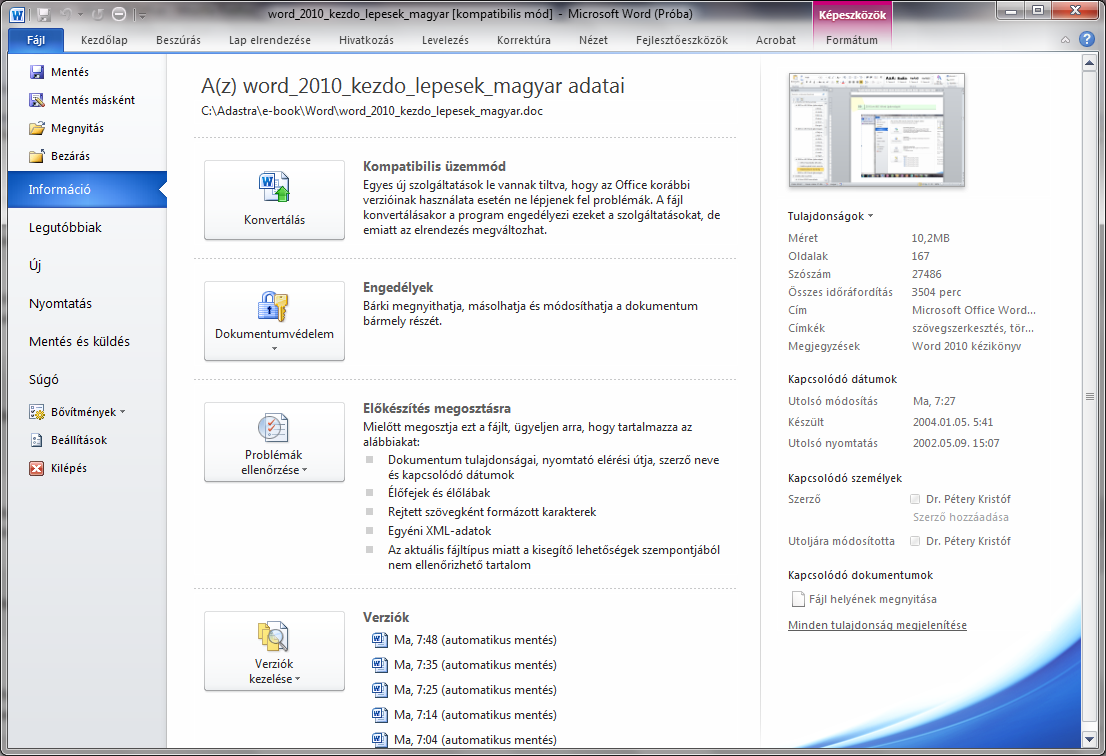1106x756 pixels.
Task: Switch to the Hivatkozás ribbon tab
Action: click(x=366, y=40)
